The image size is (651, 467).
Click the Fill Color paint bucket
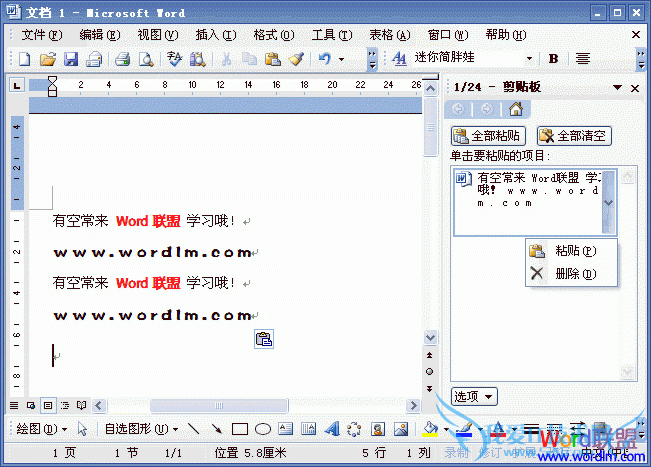[431, 429]
